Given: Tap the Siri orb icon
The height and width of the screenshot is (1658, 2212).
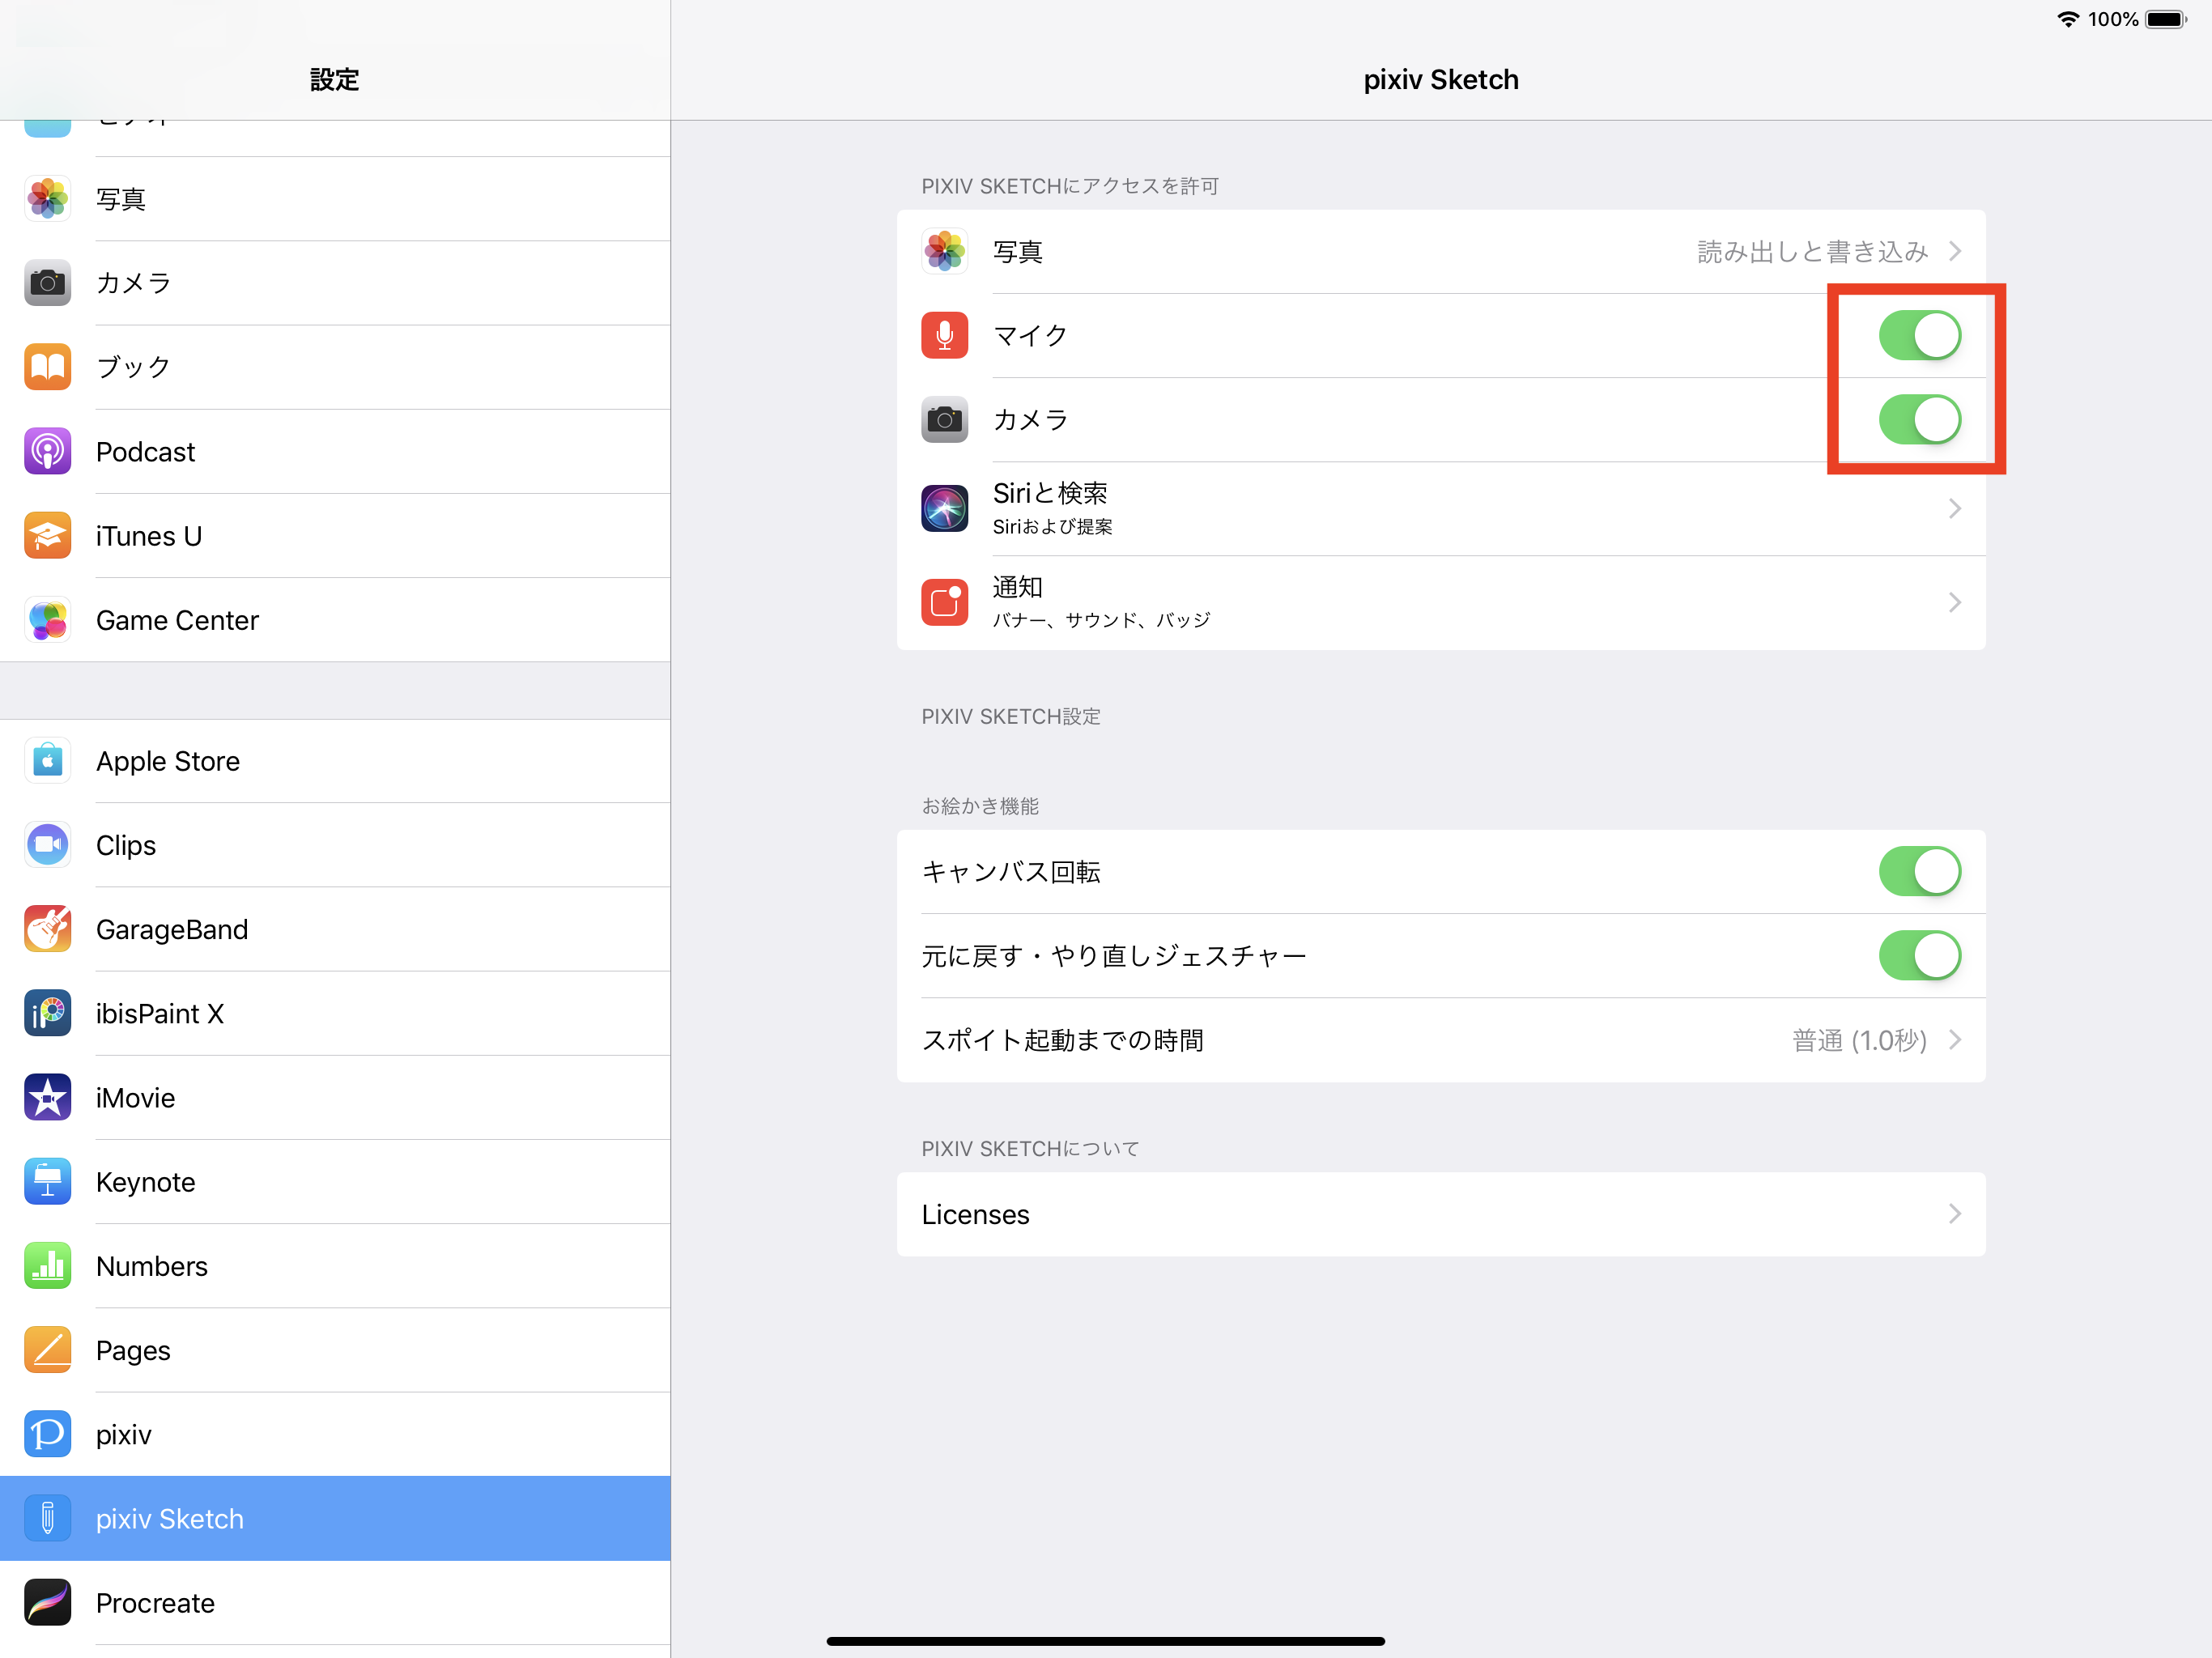Looking at the screenshot, I should tap(944, 508).
